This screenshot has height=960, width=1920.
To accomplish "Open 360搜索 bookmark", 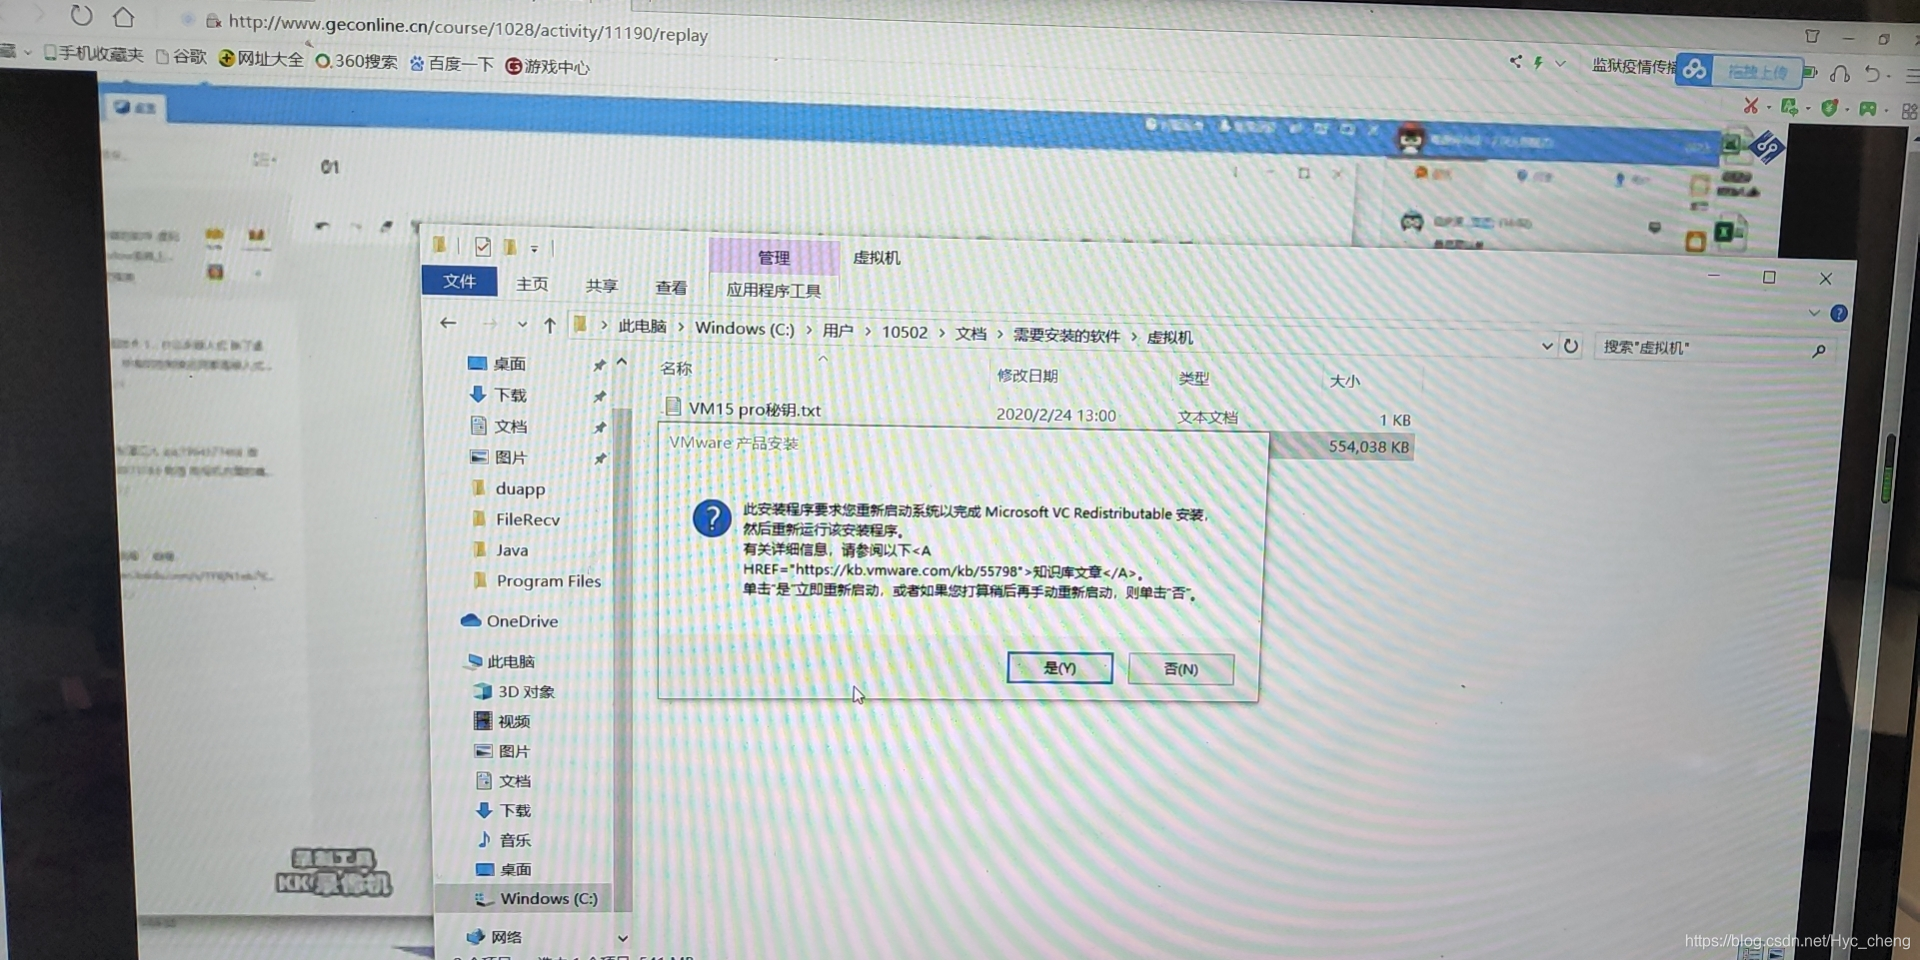I will (x=356, y=61).
